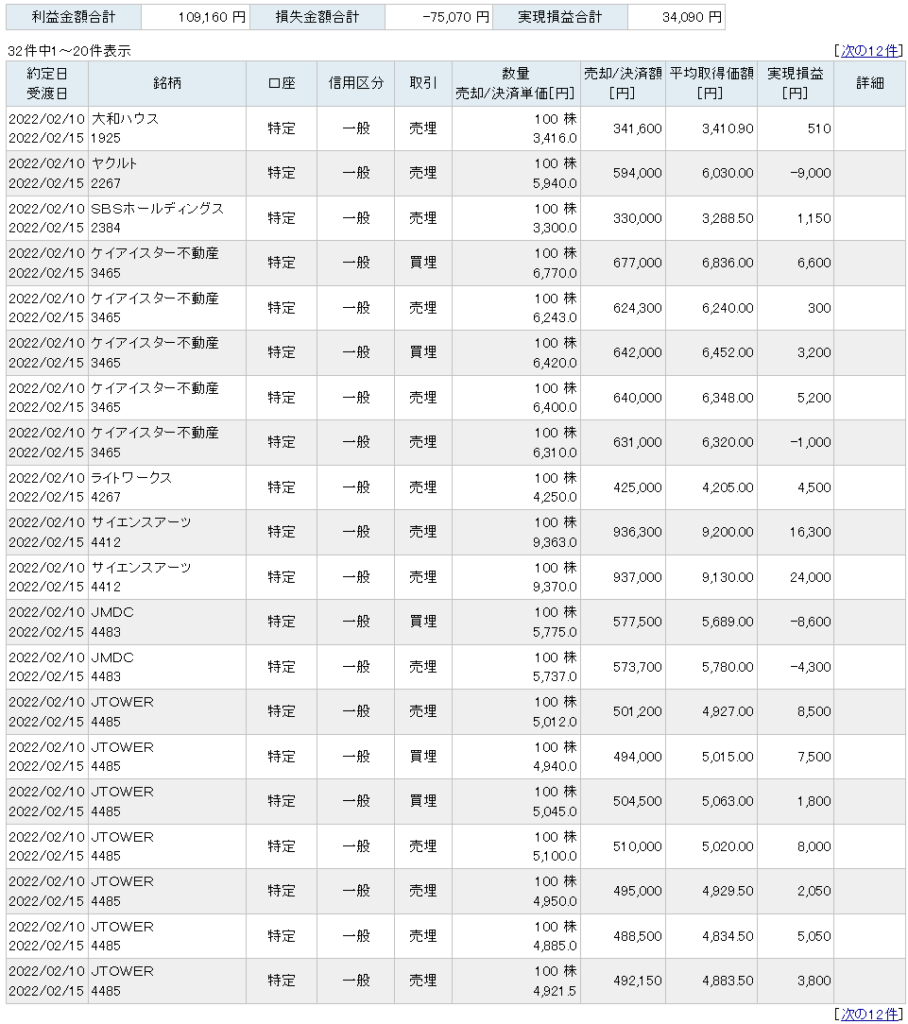Screen dimensions: 908x1024
Task: Click the 口座 column header
Action: pos(282,84)
